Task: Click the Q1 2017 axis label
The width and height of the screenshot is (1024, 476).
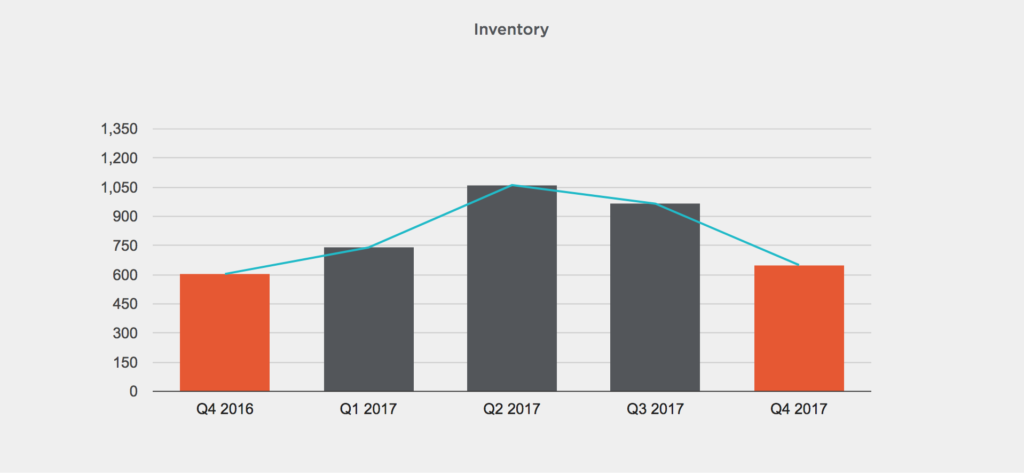Action: pyautogui.click(x=368, y=409)
